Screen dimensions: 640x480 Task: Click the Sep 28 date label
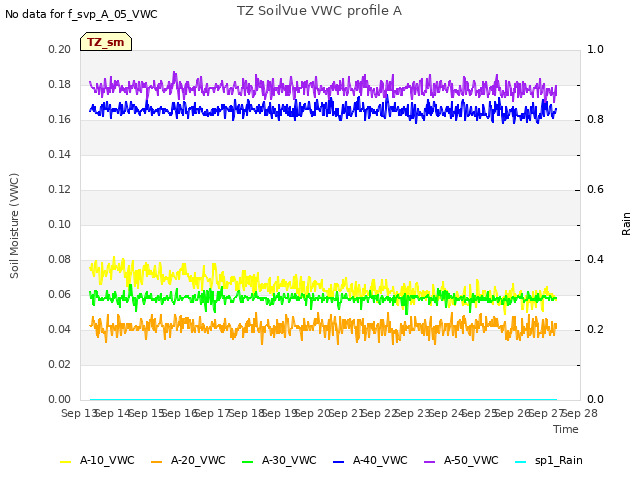point(580,413)
